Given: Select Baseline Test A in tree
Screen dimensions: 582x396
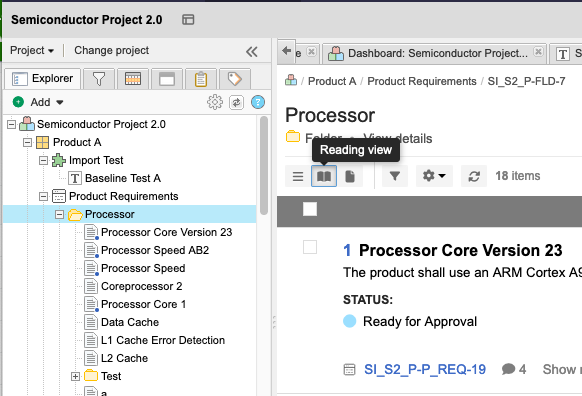Looking at the screenshot, I should point(123,178).
